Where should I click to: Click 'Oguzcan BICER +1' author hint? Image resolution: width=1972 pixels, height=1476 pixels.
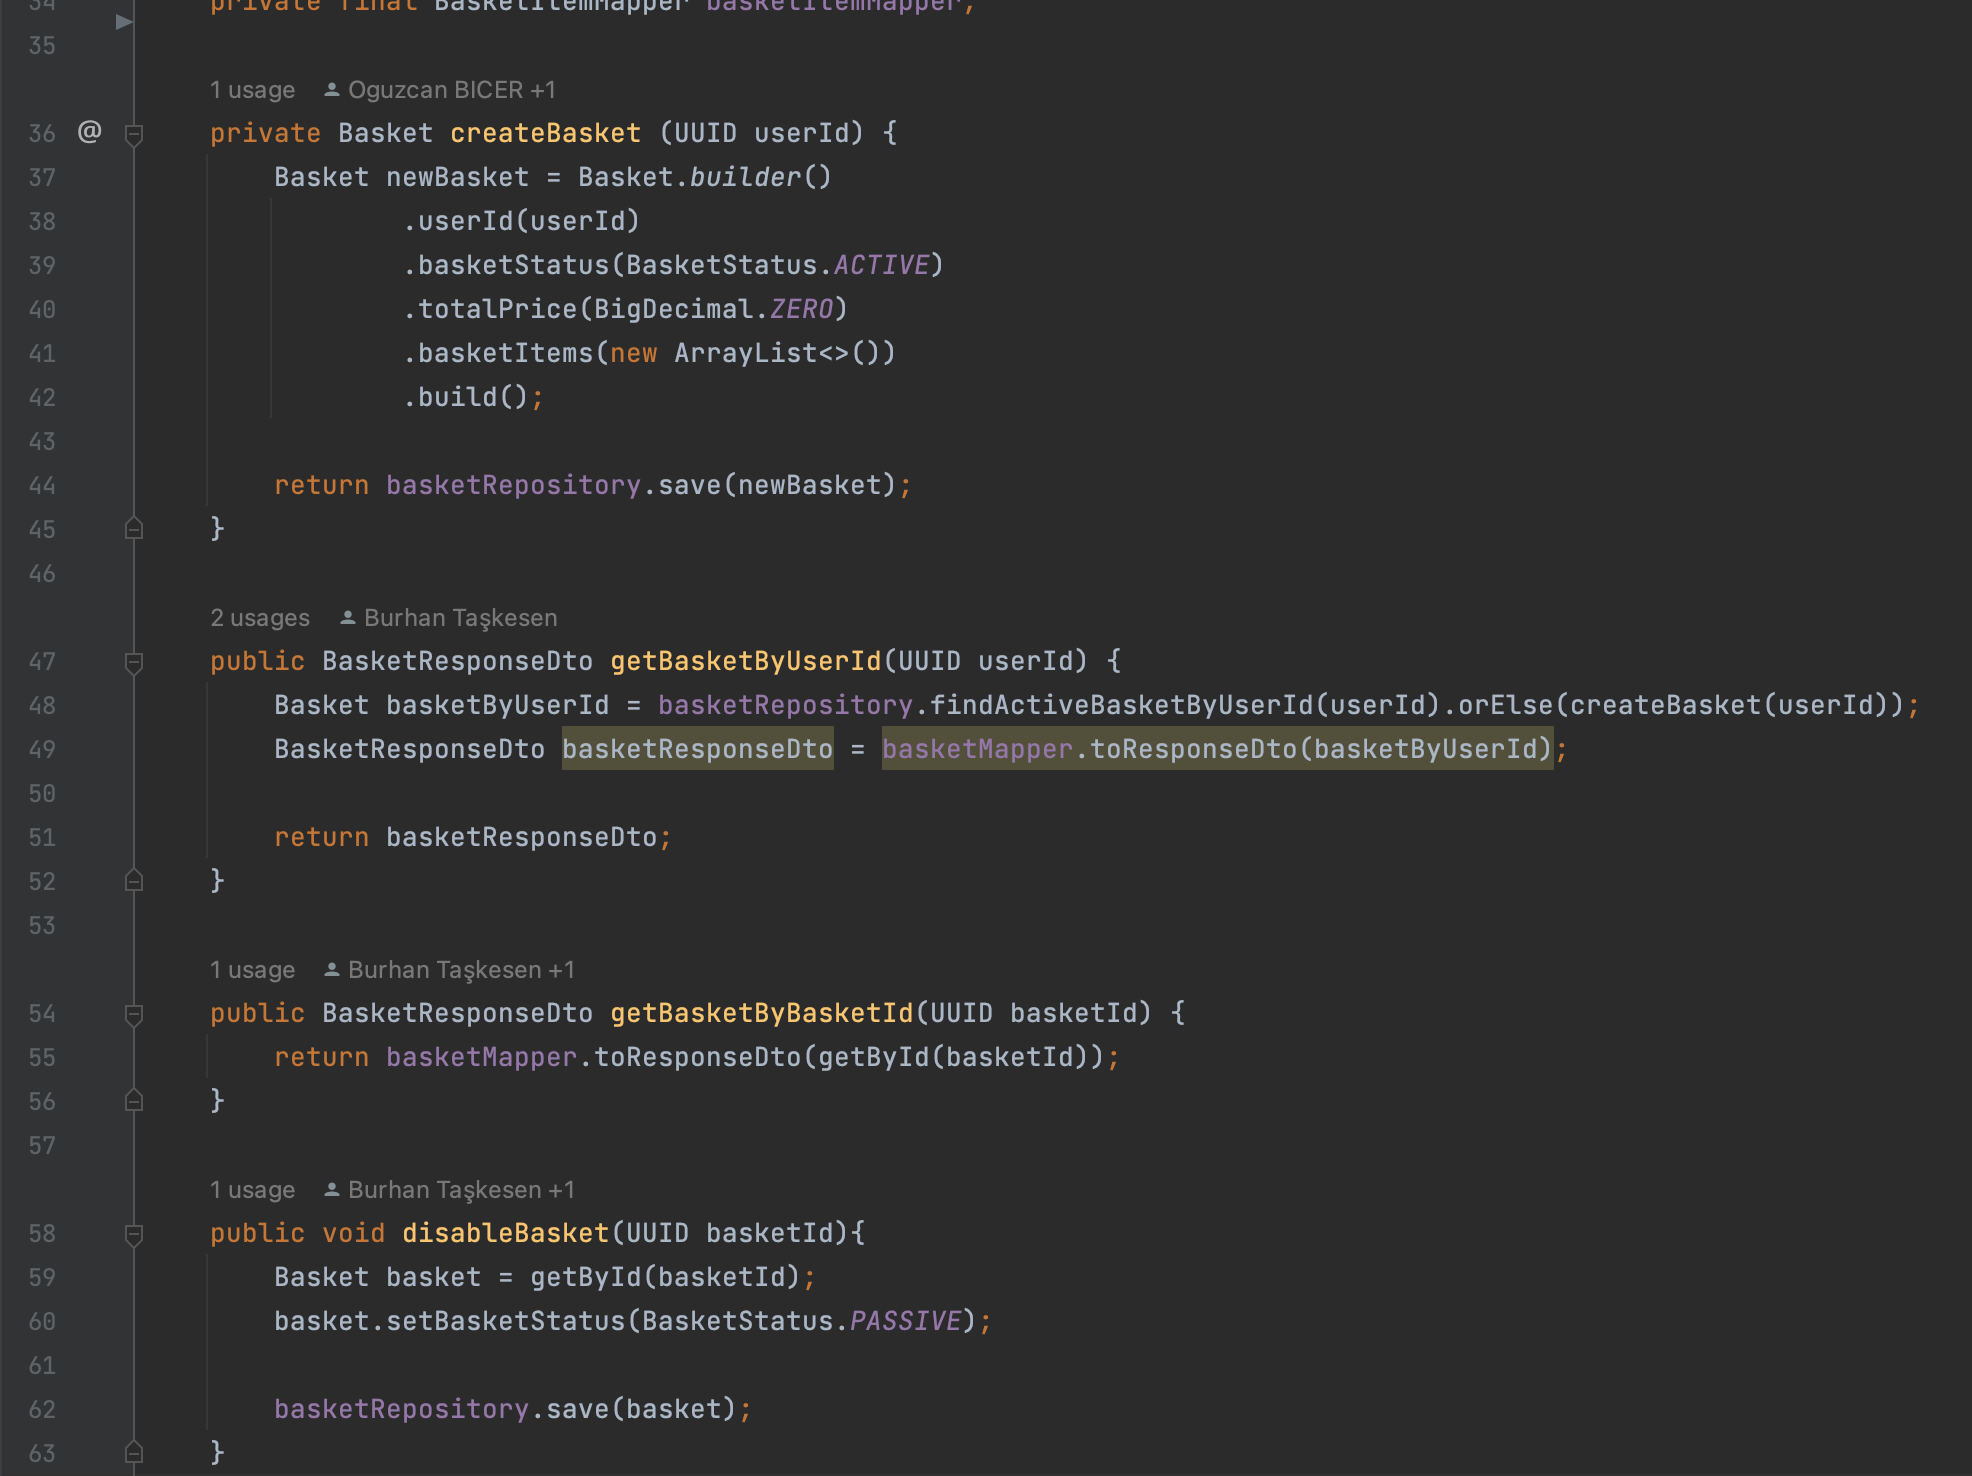pos(451,90)
